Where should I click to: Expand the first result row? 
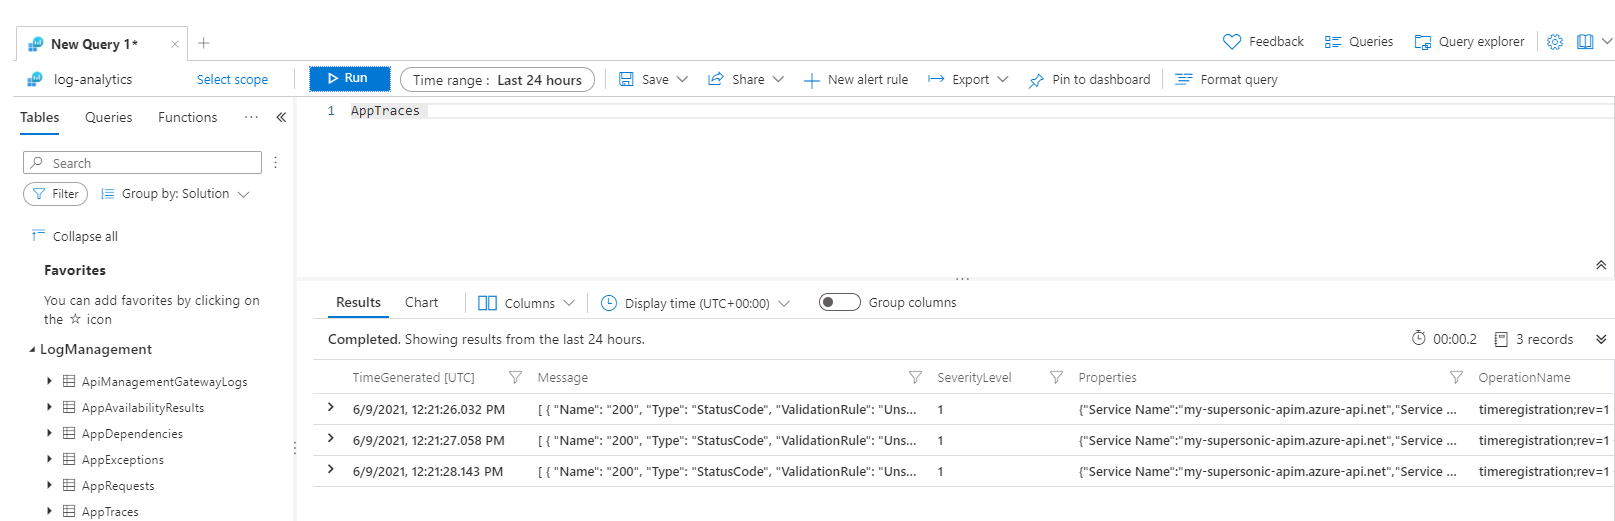coord(331,408)
